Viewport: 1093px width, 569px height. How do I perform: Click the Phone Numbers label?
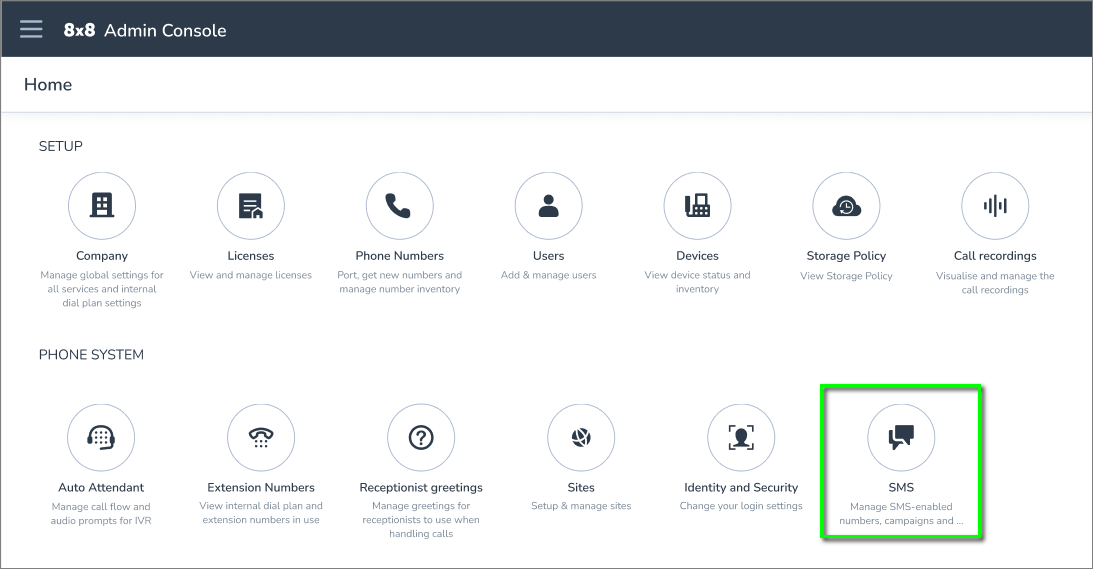click(x=399, y=256)
